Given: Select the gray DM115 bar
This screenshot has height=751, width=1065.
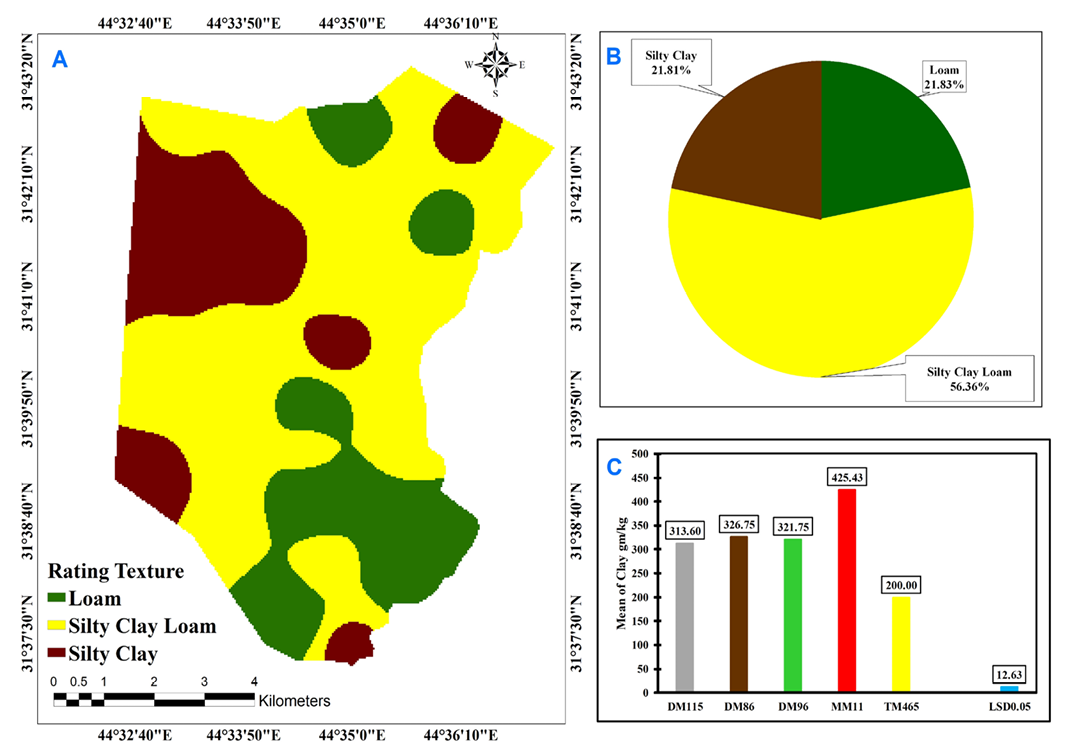Looking at the screenshot, I should 685,617.
